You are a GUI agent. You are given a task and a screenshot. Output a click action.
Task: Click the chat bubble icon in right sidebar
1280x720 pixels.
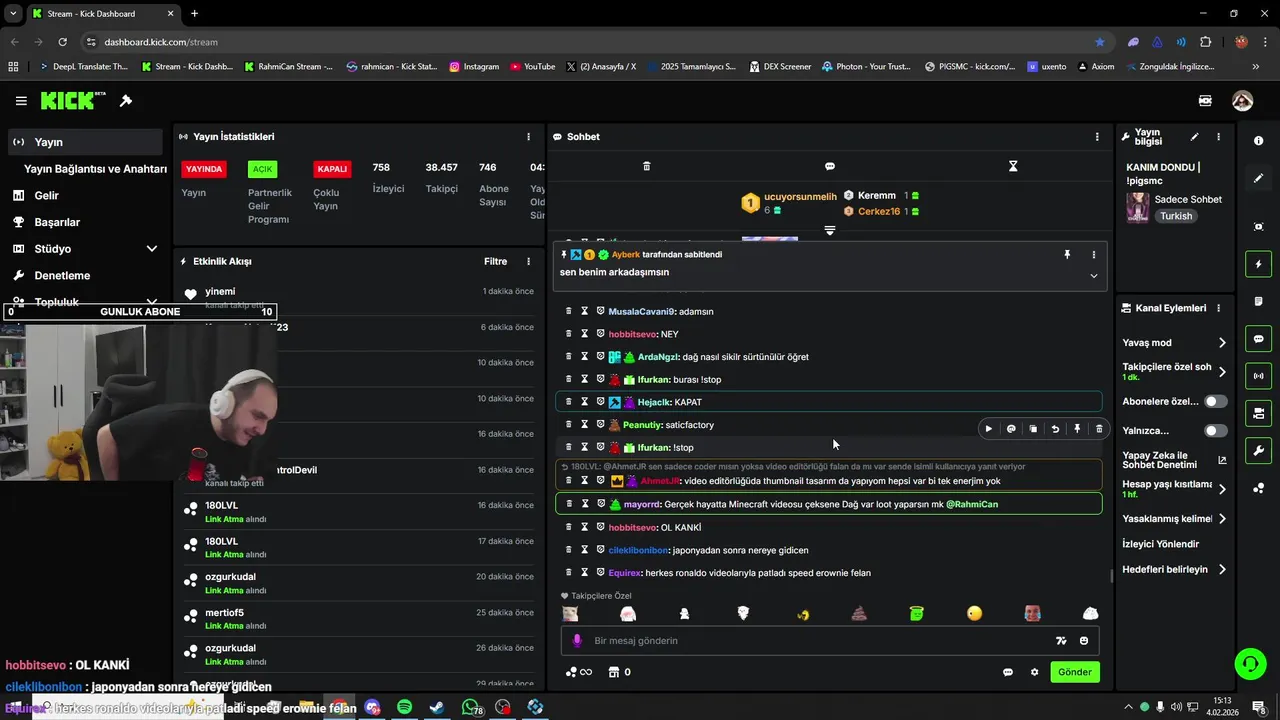point(1258,339)
